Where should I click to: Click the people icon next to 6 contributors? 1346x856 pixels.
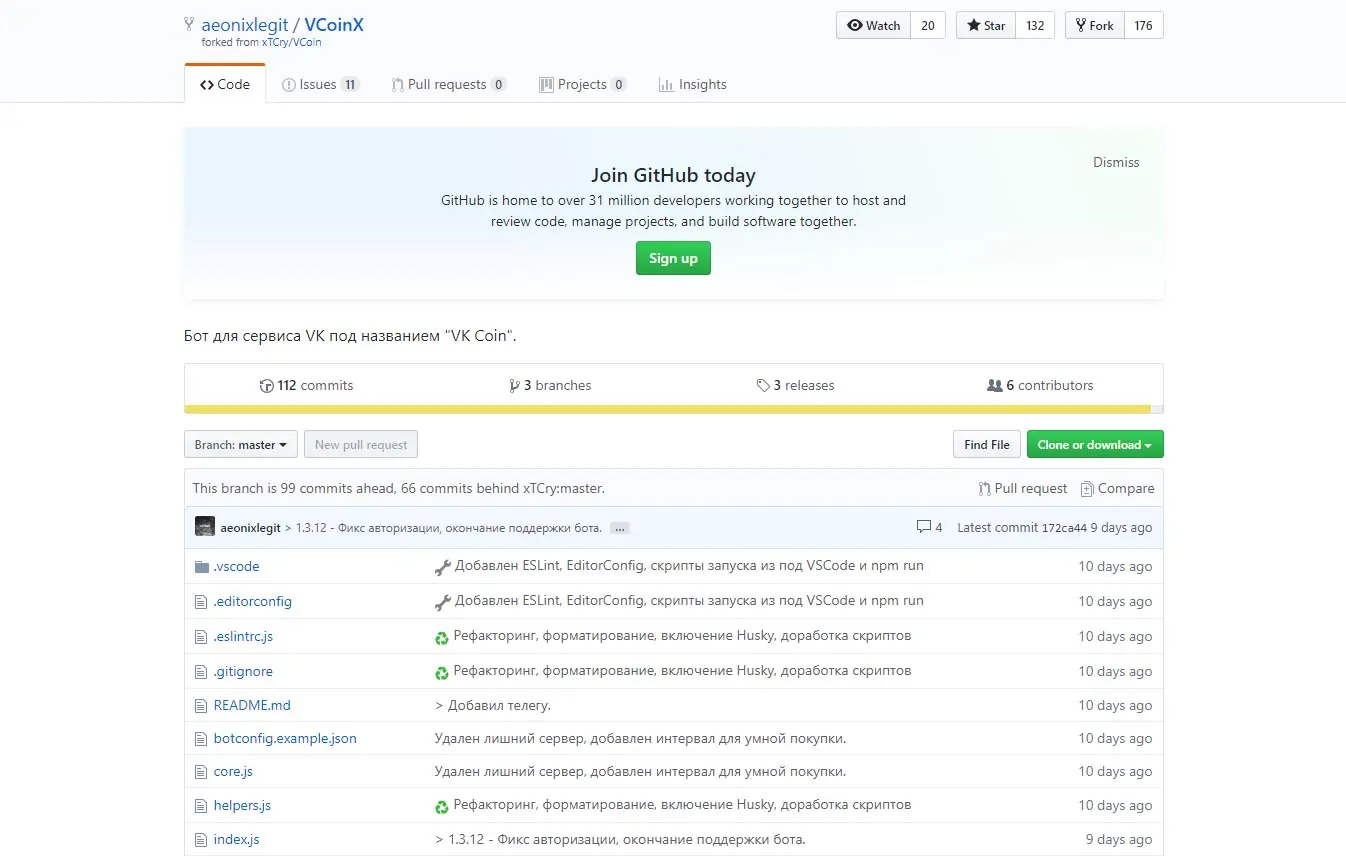point(994,386)
